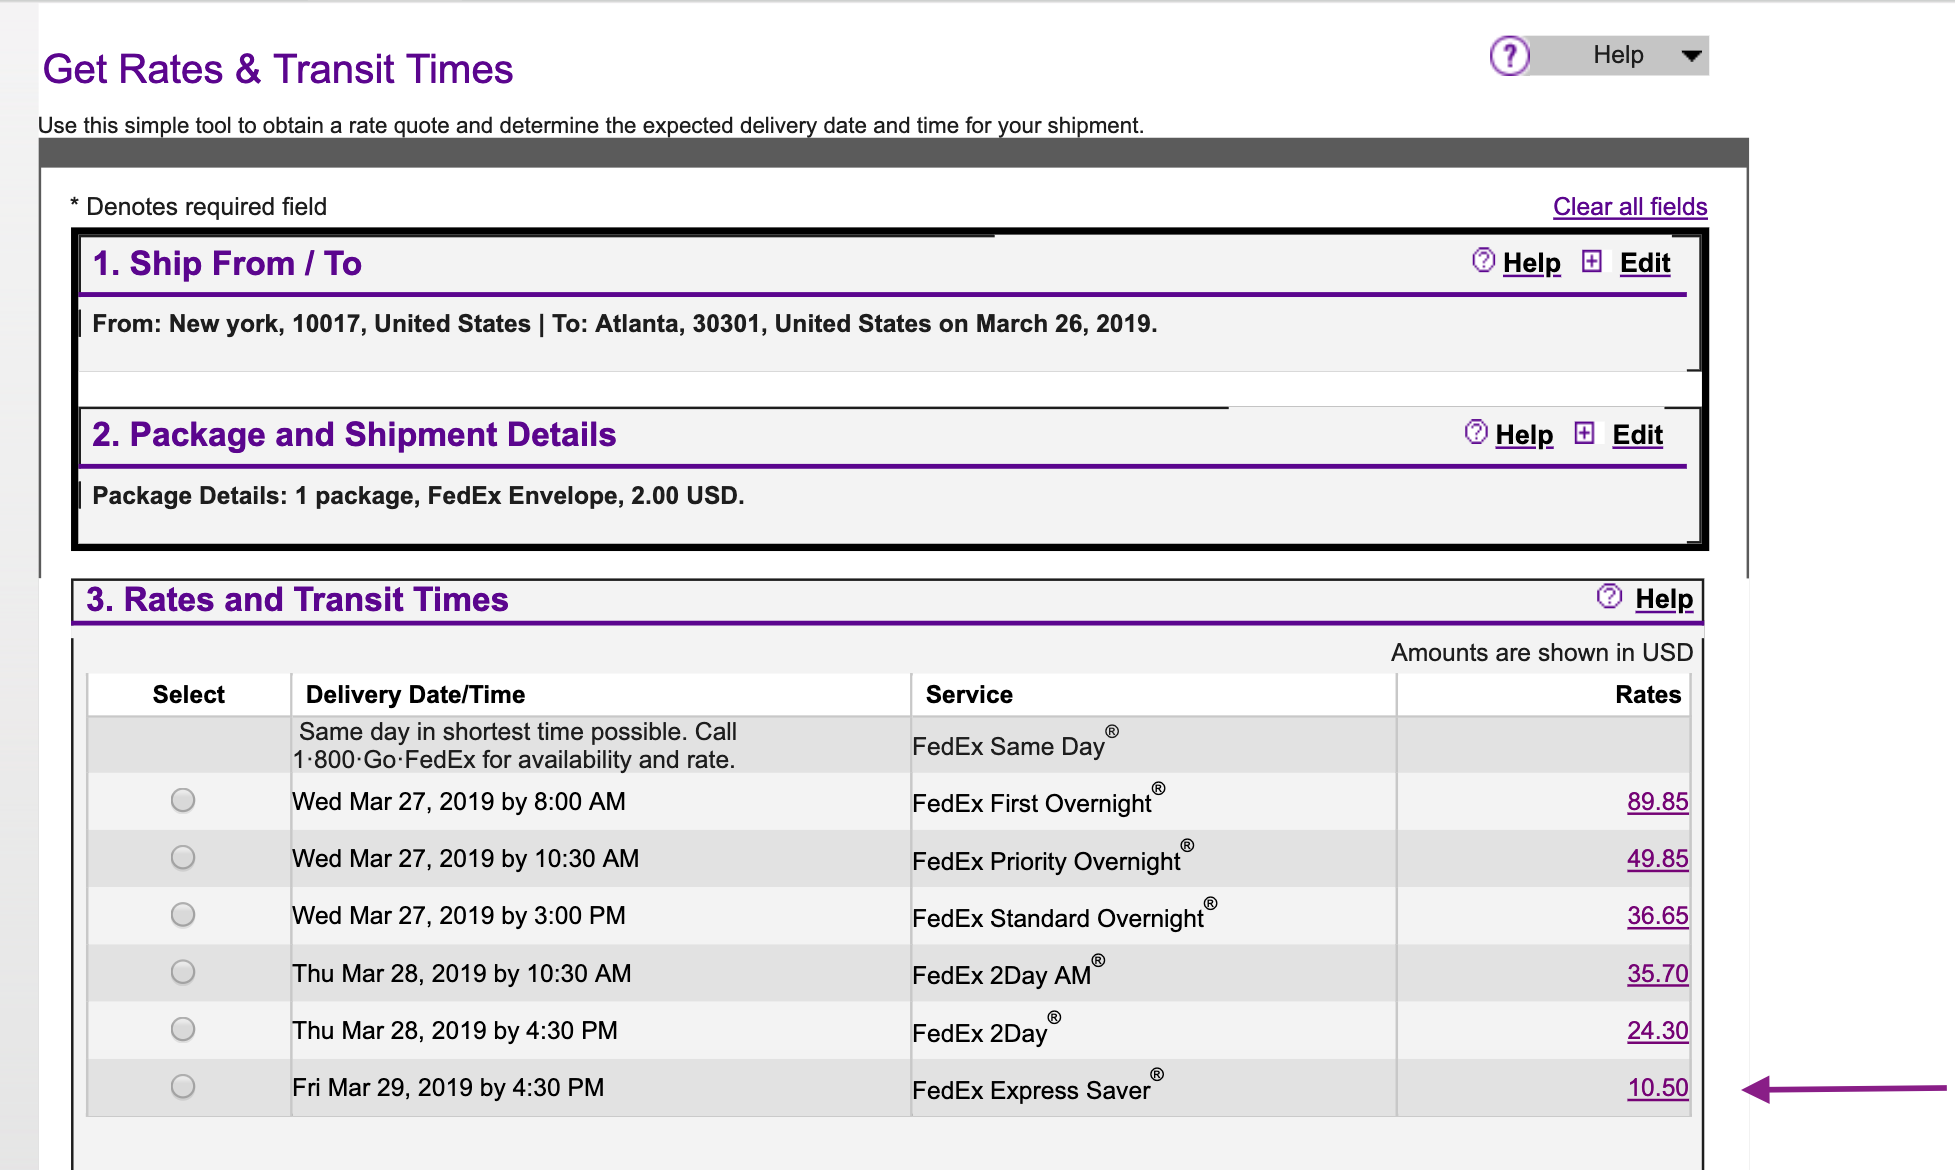Click the Thu Mar 28 by 10:30 AM delivery text
This screenshot has width=1955, height=1170.
tap(462, 974)
